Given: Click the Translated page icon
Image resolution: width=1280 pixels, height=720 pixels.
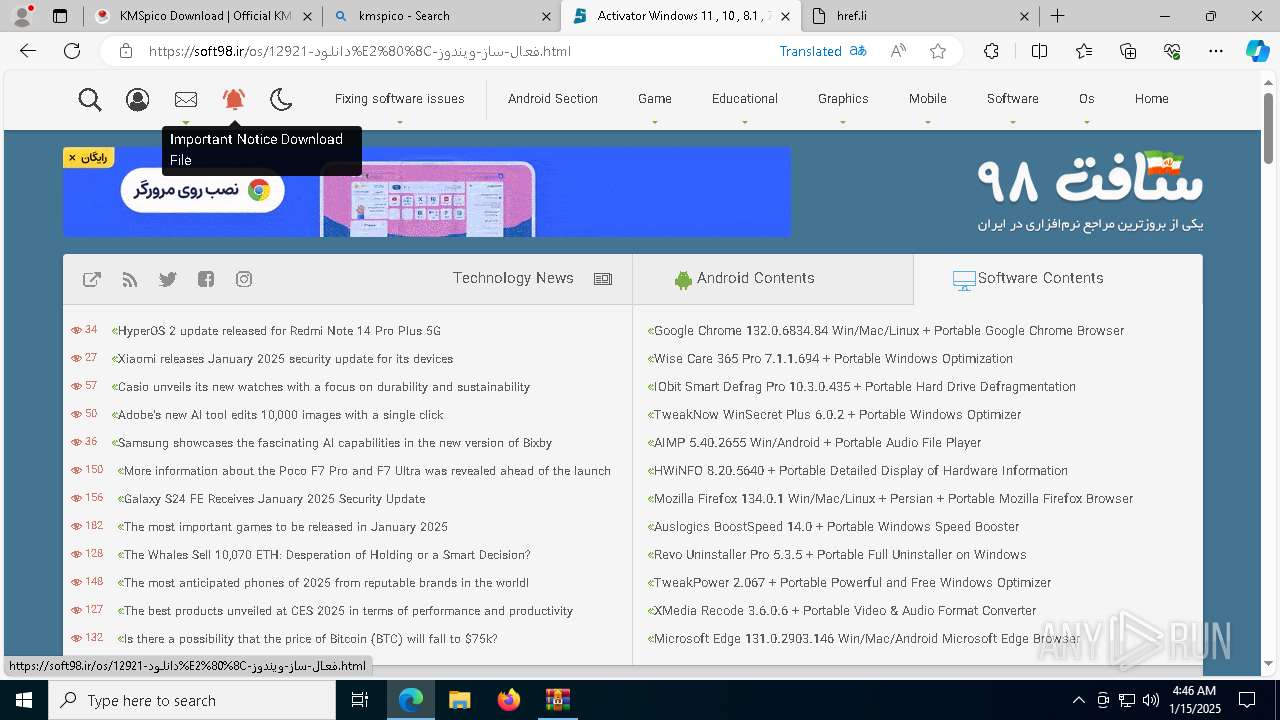Looking at the screenshot, I should pyautogui.click(x=858, y=51).
